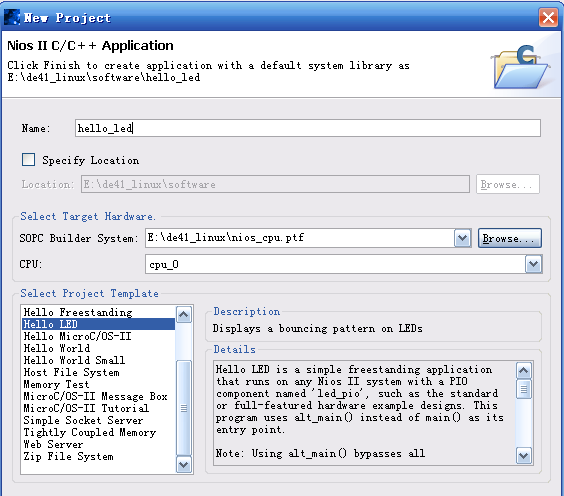This screenshot has width=564, height=496.
Task: Click template list scroll up arrow
Action: click(184, 315)
